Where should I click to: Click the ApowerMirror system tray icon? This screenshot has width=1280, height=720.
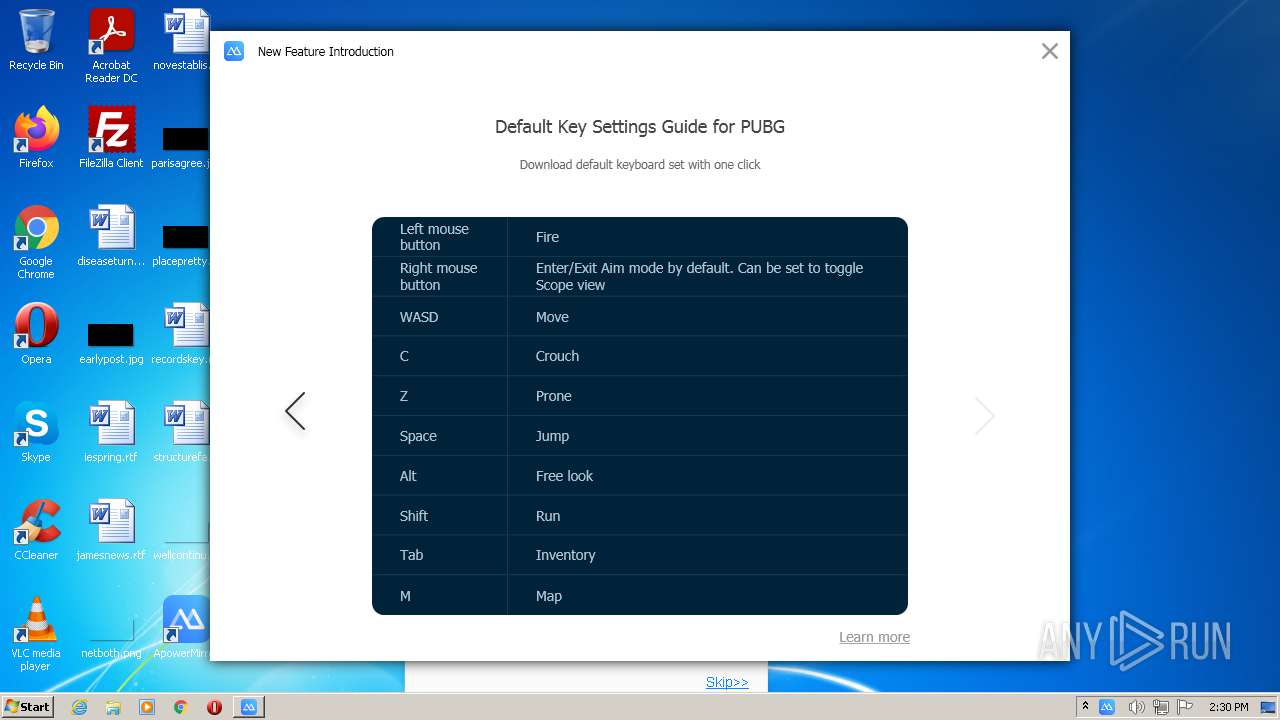point(1107,707)
